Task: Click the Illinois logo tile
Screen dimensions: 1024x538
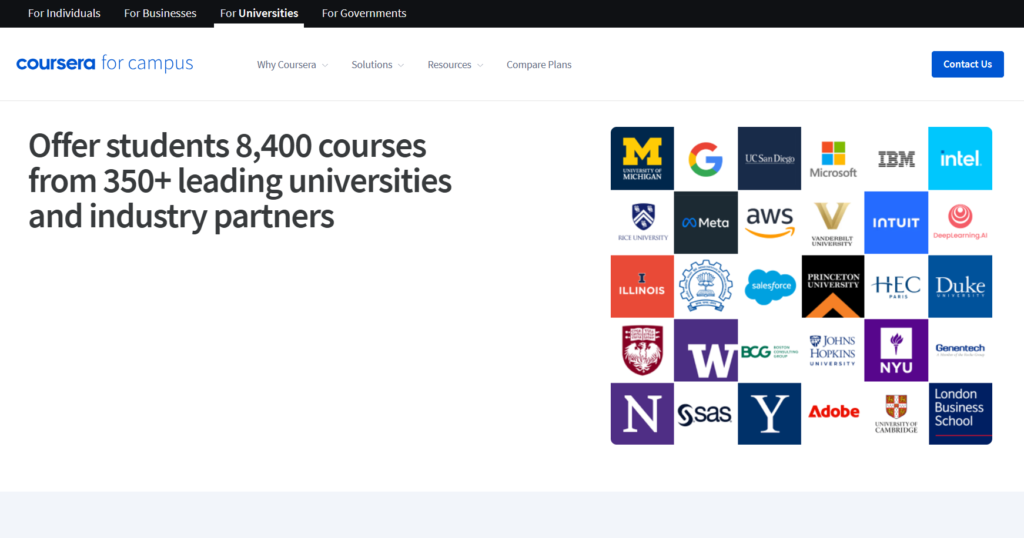Action: tap(642, 287)
